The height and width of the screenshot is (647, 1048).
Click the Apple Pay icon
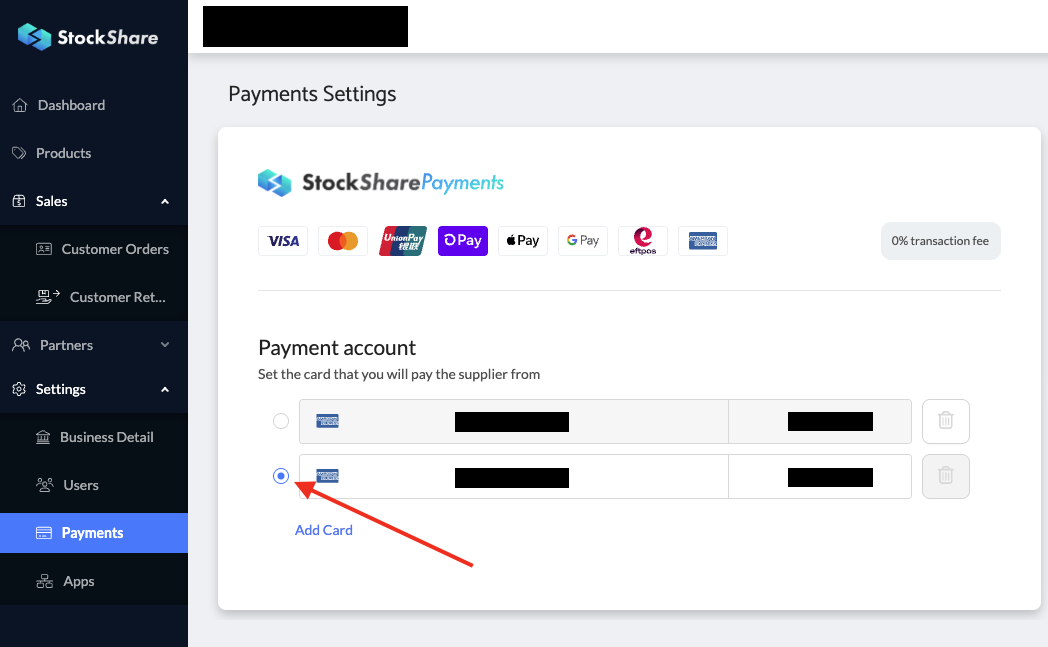tap(523, 241)
